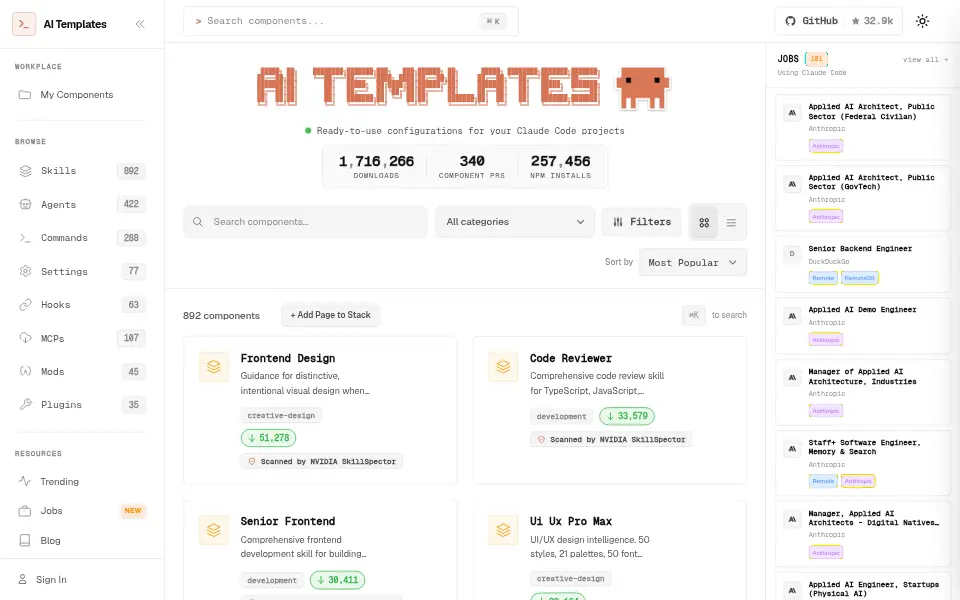960x600 pixels.
Task: Click the 101 jobs count badge
Action: (x=816, y=59)
